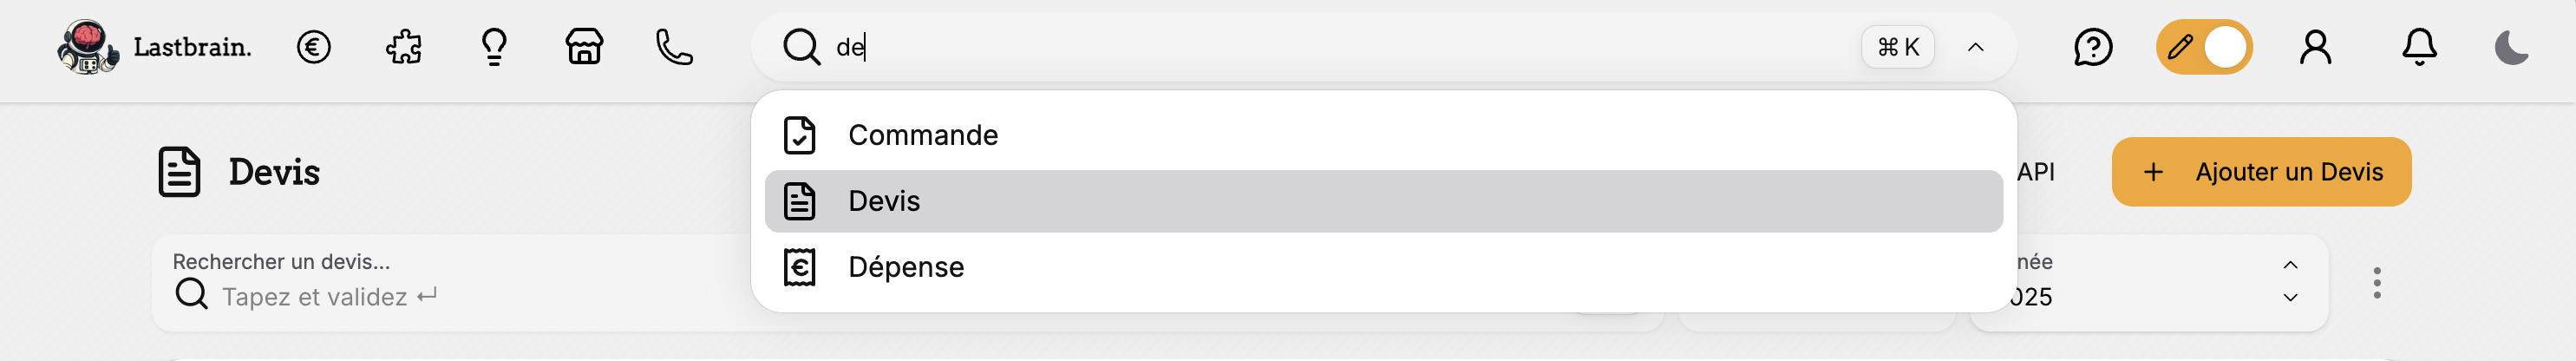Open the user account icon
2576x361 pixels.
pos(2315,47)
